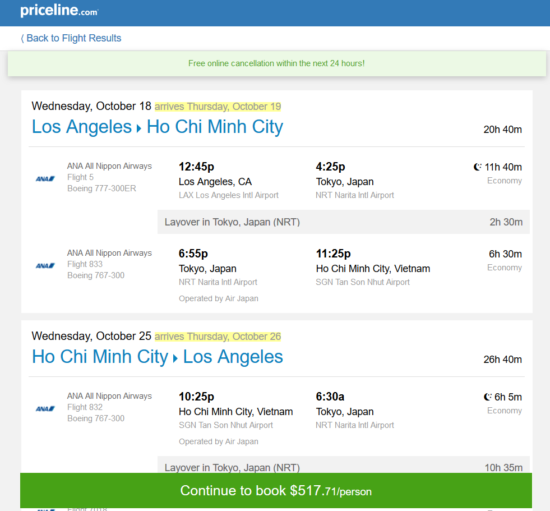Click the back chevron before Flight Results
The height and width of the screenshot is (511, 550).
(x=22, y=38)
